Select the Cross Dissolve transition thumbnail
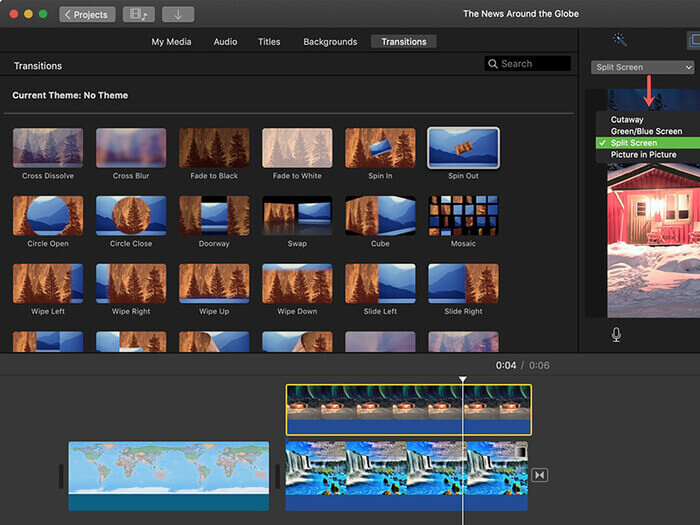The image size is (700, 525). pyautogui.click(x=47, y=148)
